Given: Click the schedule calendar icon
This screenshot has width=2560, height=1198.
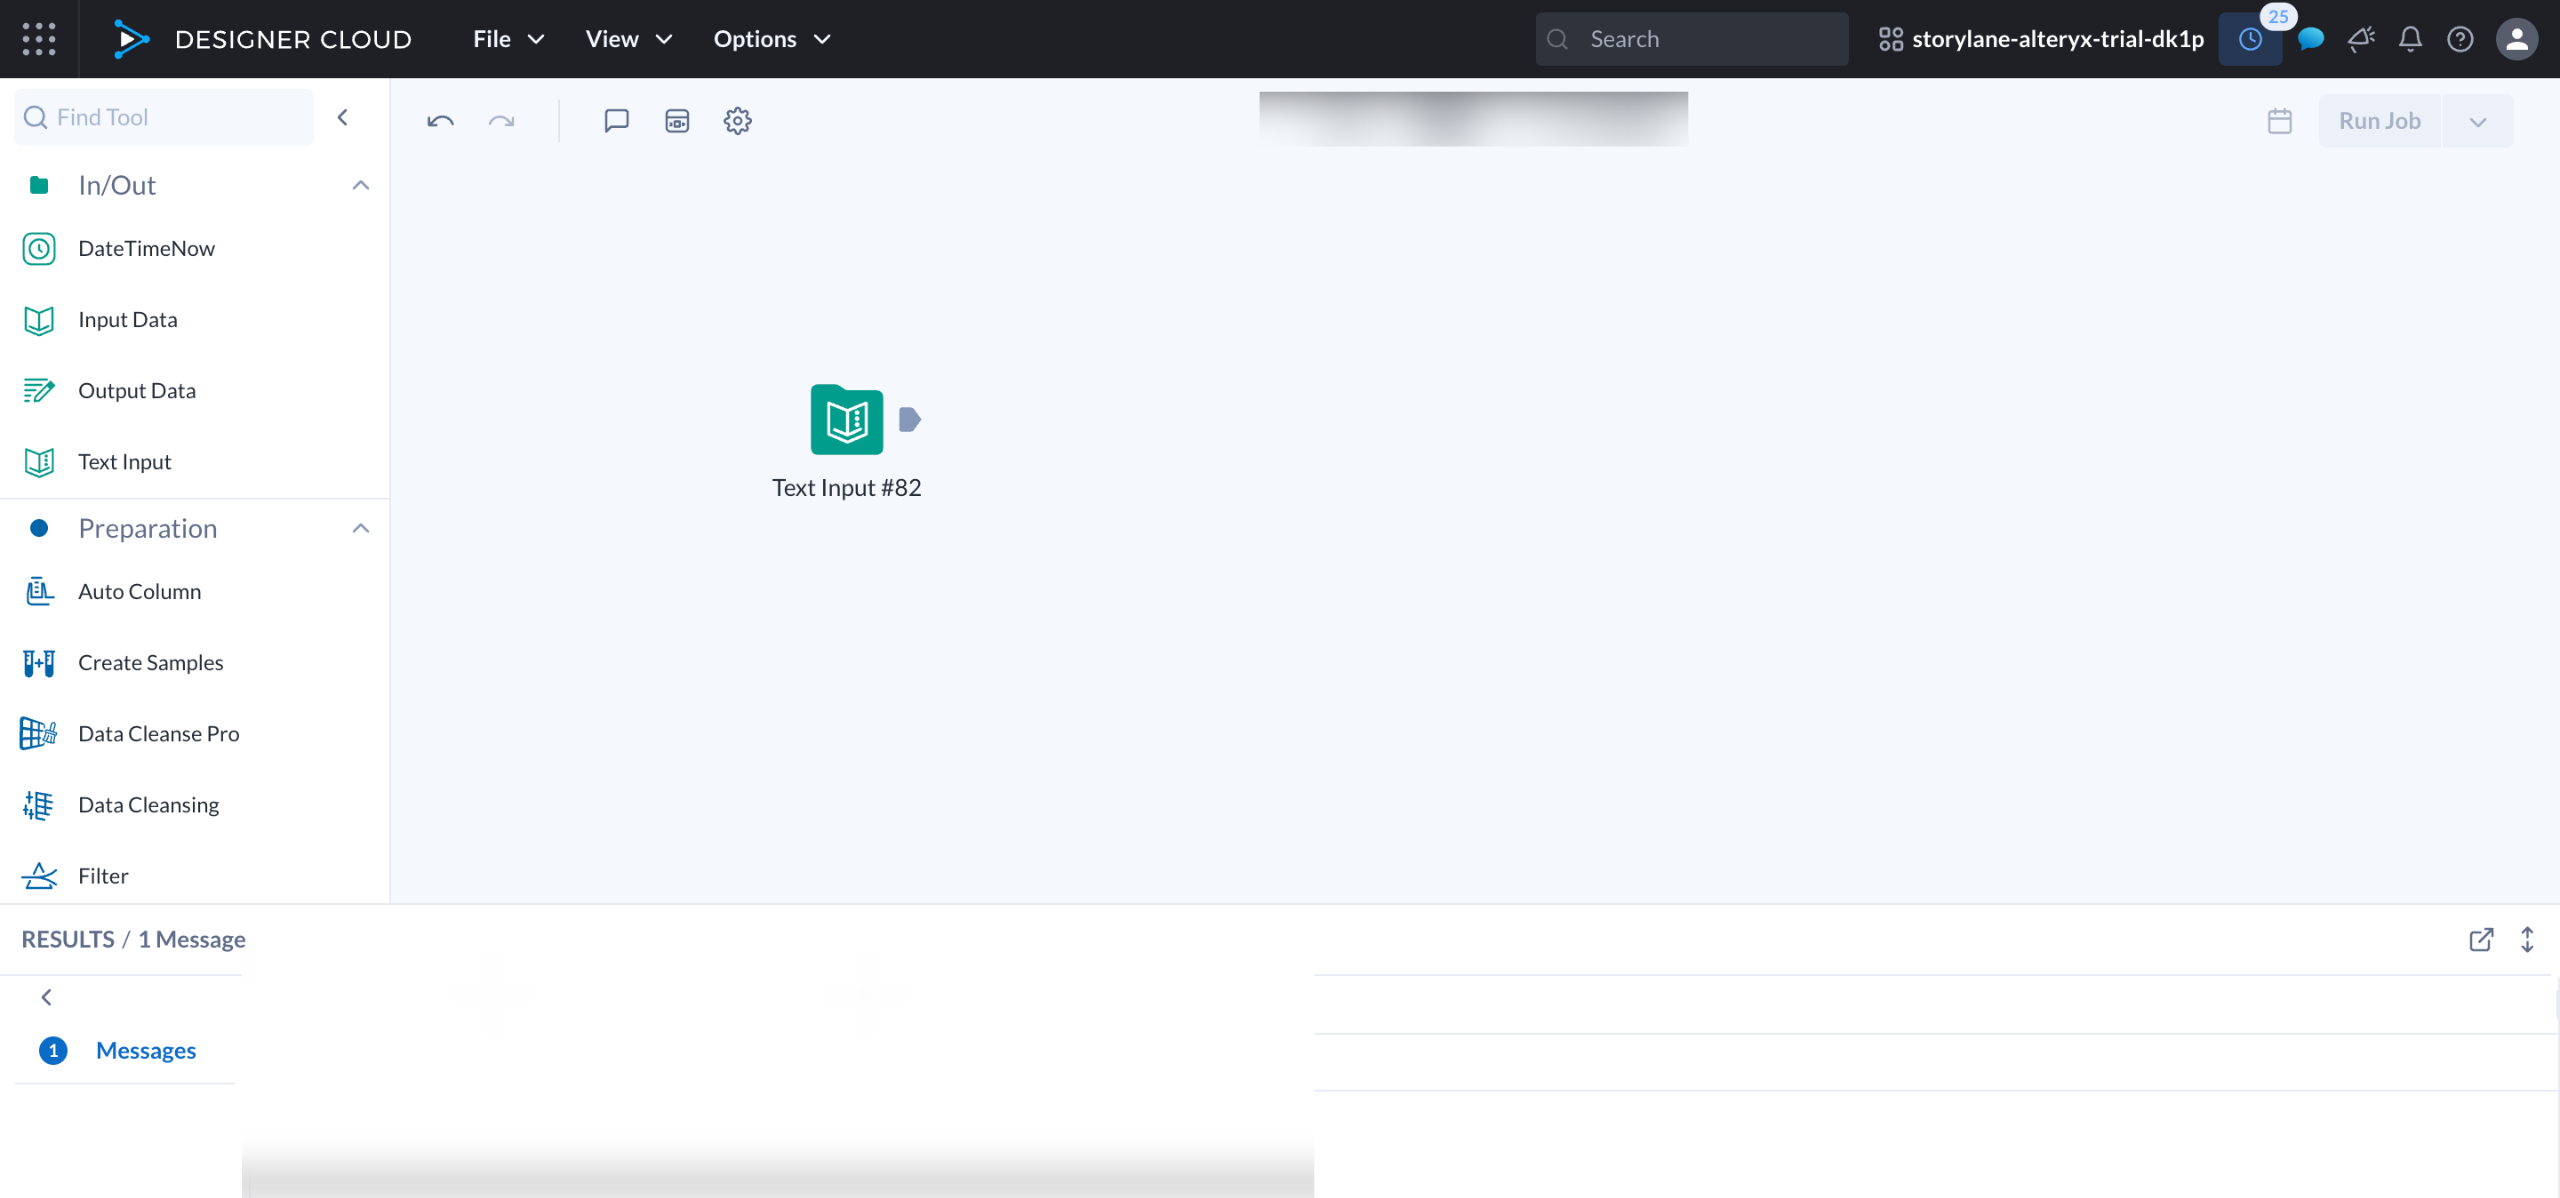Looking at the screenshot, I should coord(2279,121).
